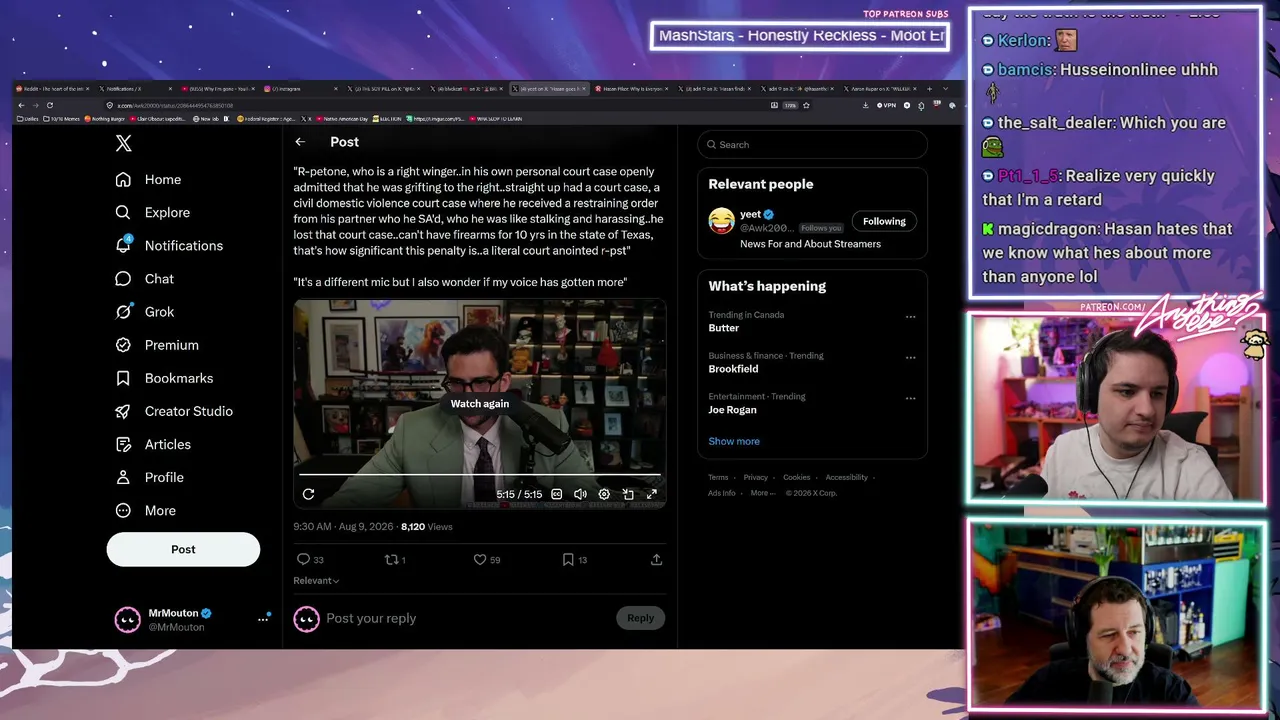1280x720 pixels.
Task: Switch to the Reddit browser tab
Action: pyautogui.click(x=54, y=89)
